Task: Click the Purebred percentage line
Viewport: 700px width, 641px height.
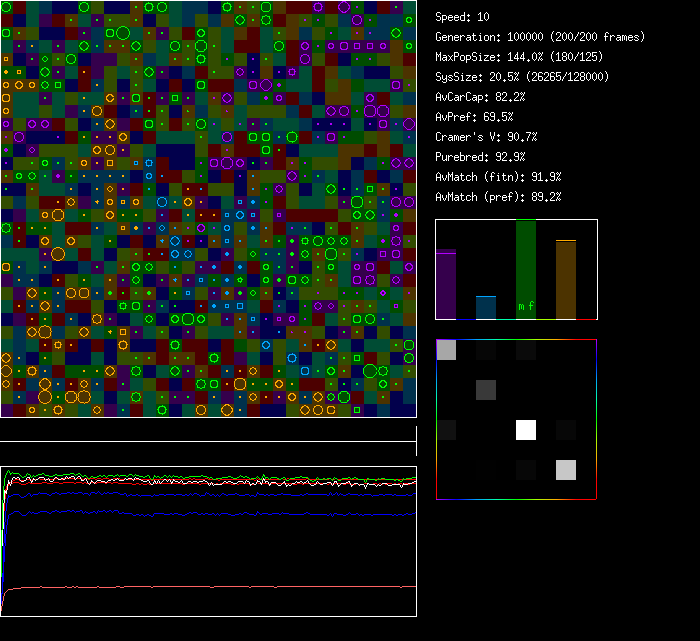Action: click(480, 157)
